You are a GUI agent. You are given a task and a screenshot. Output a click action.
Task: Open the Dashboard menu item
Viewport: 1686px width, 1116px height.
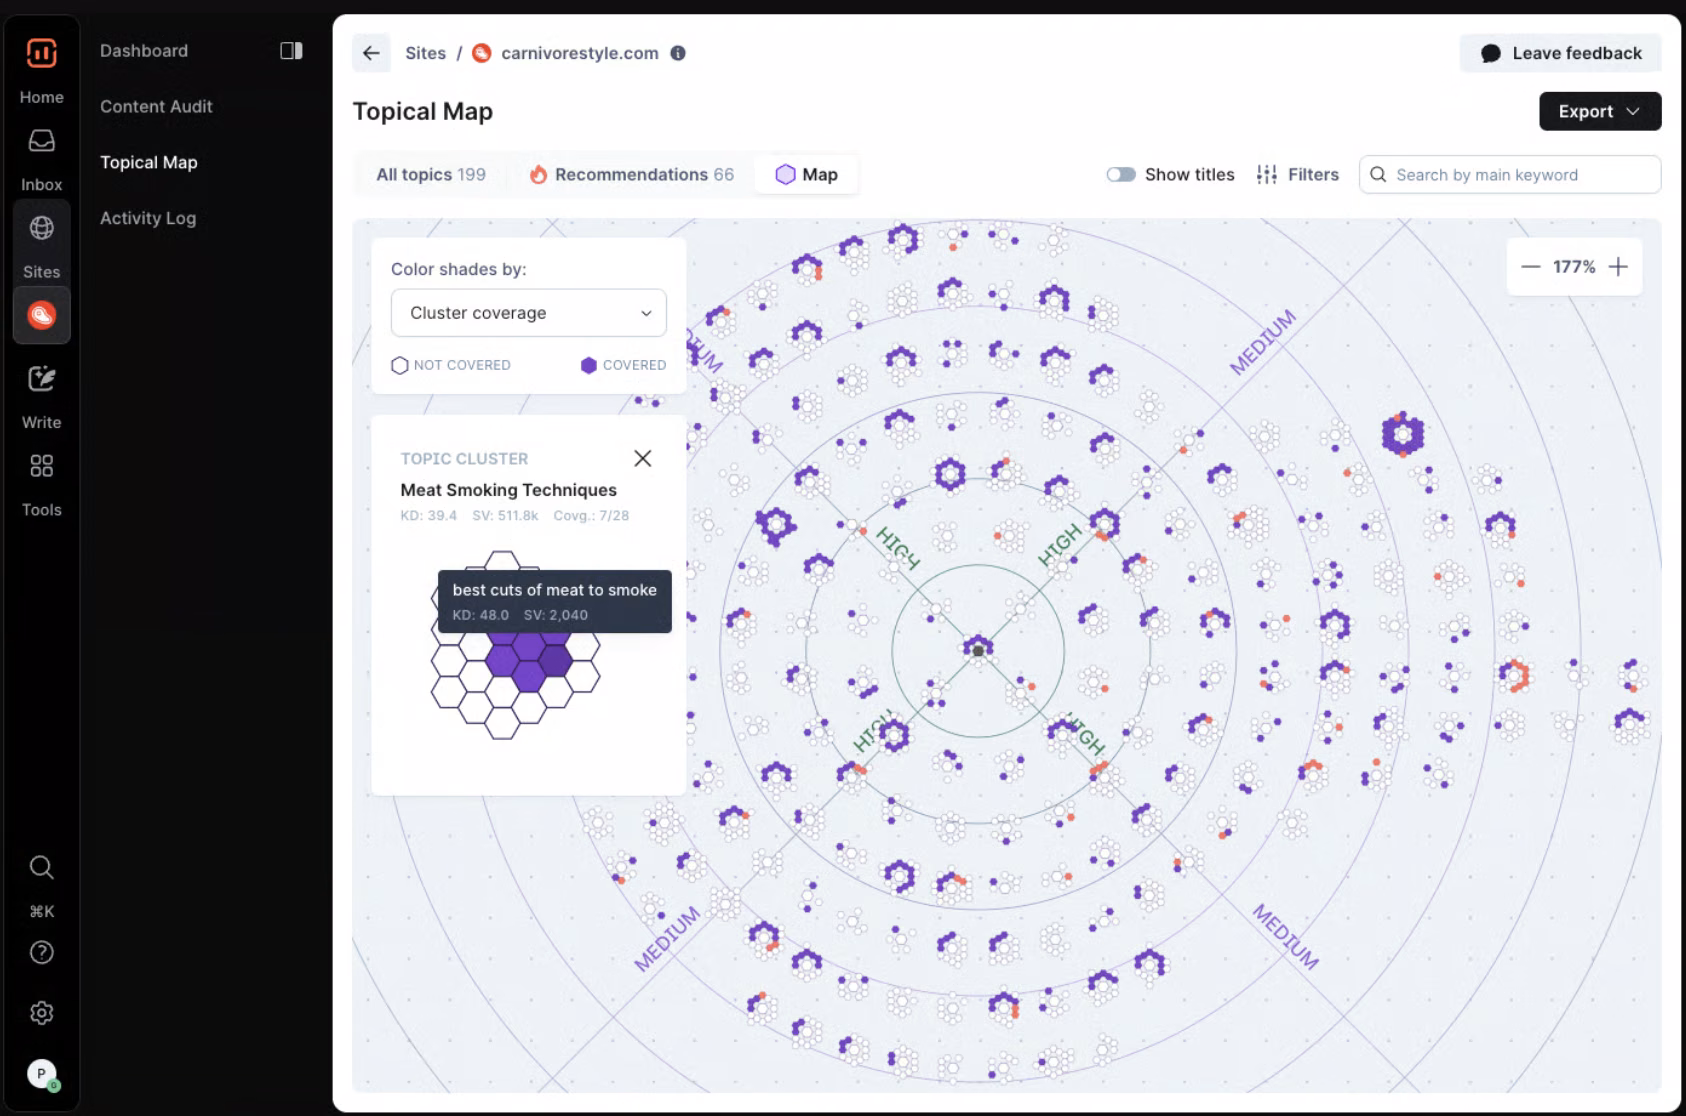pos(144,51)
